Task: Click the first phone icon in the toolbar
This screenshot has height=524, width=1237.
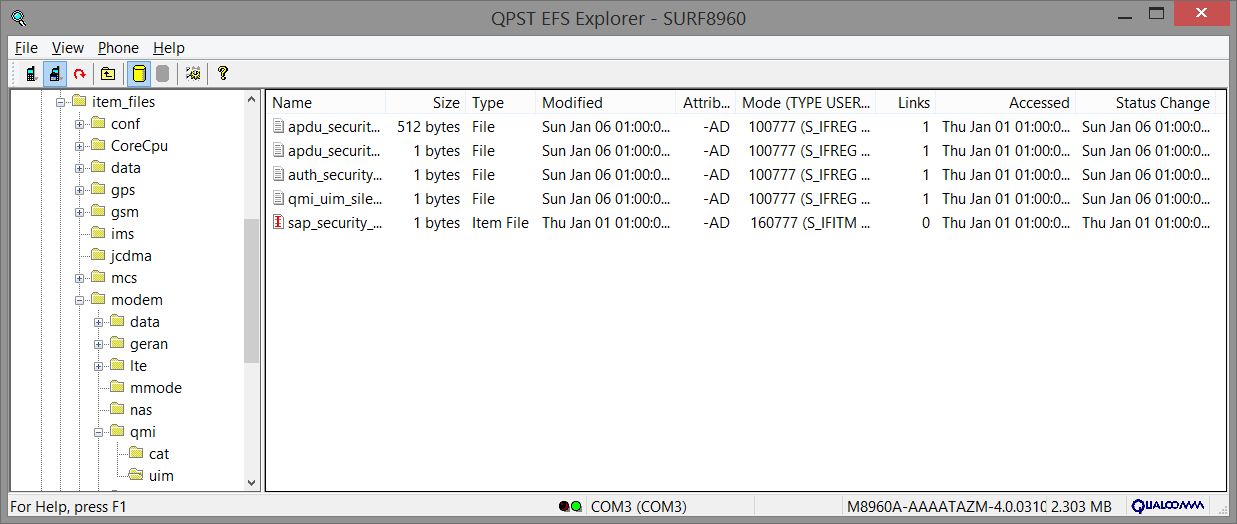Action: [32, 73]
